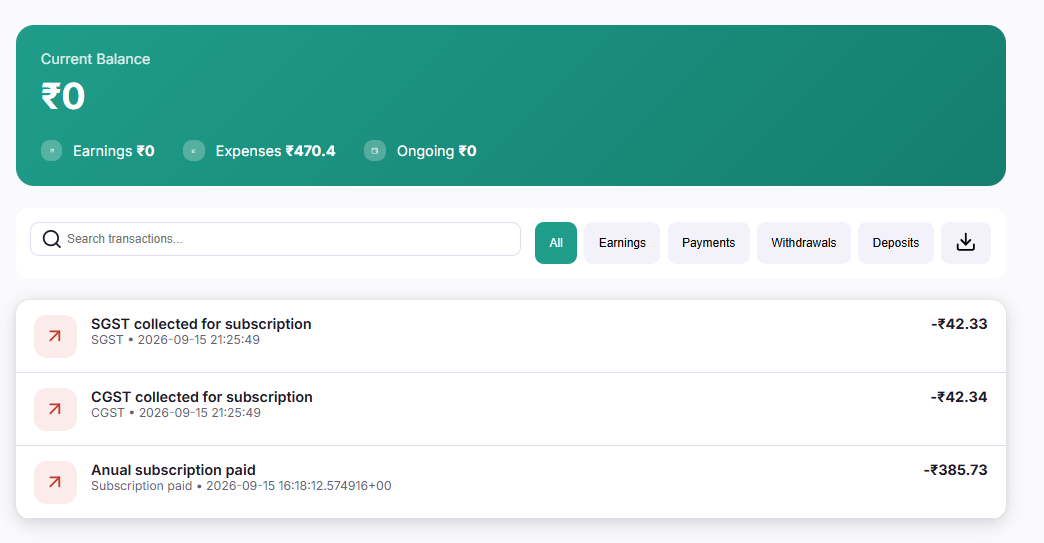Click the Current Balance label
The width and height of the screenshot is (1044, 543).
click(x=95, y=59)
